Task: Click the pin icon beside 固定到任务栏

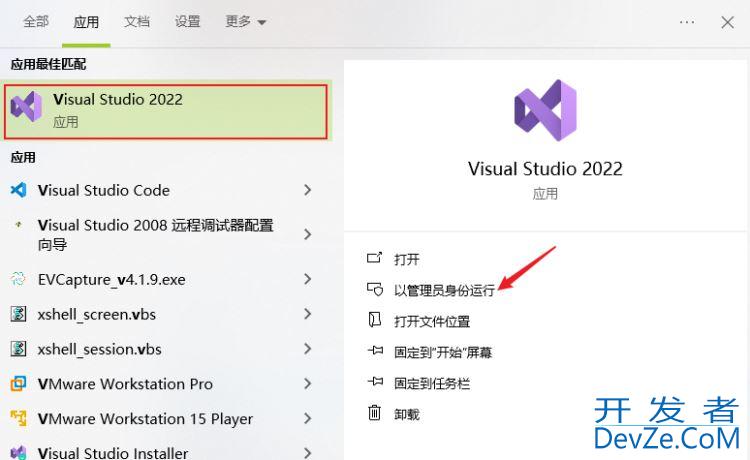Action: 375,382
